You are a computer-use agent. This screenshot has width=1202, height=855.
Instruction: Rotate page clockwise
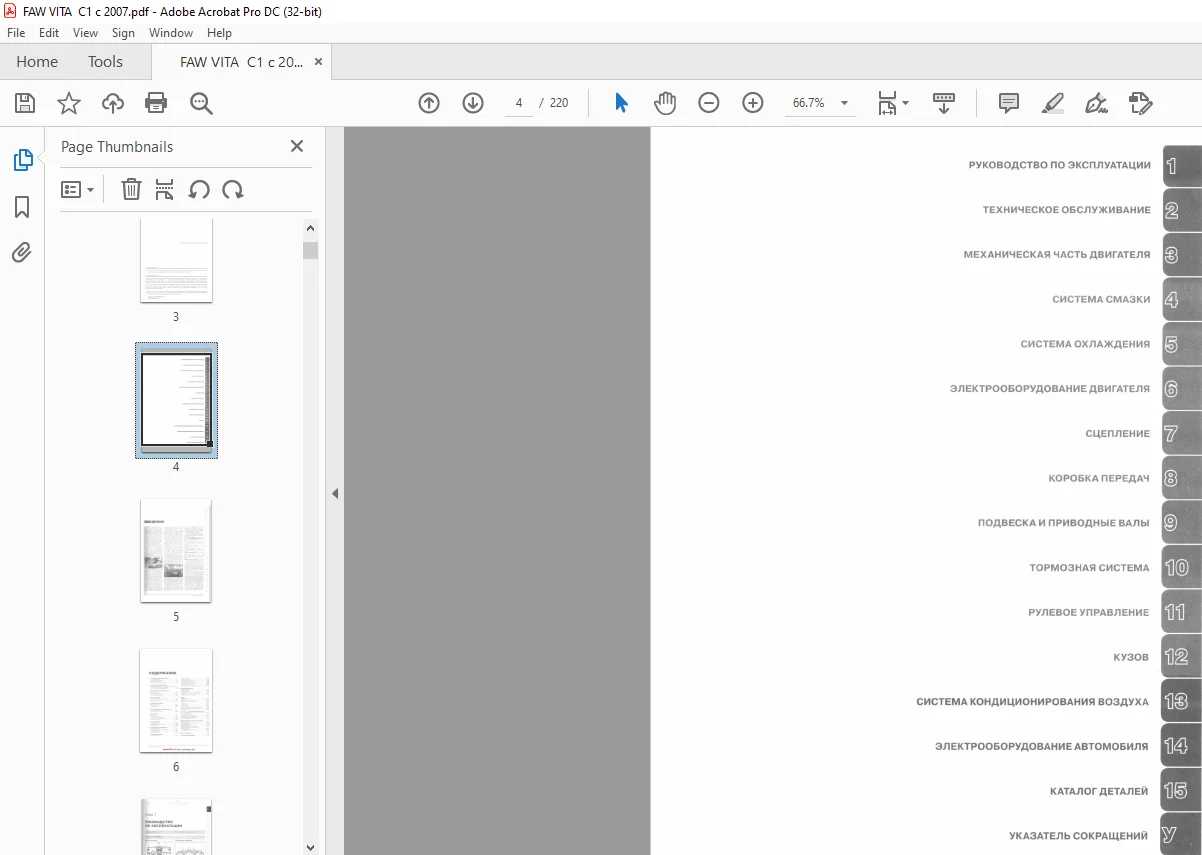(233, 189)
